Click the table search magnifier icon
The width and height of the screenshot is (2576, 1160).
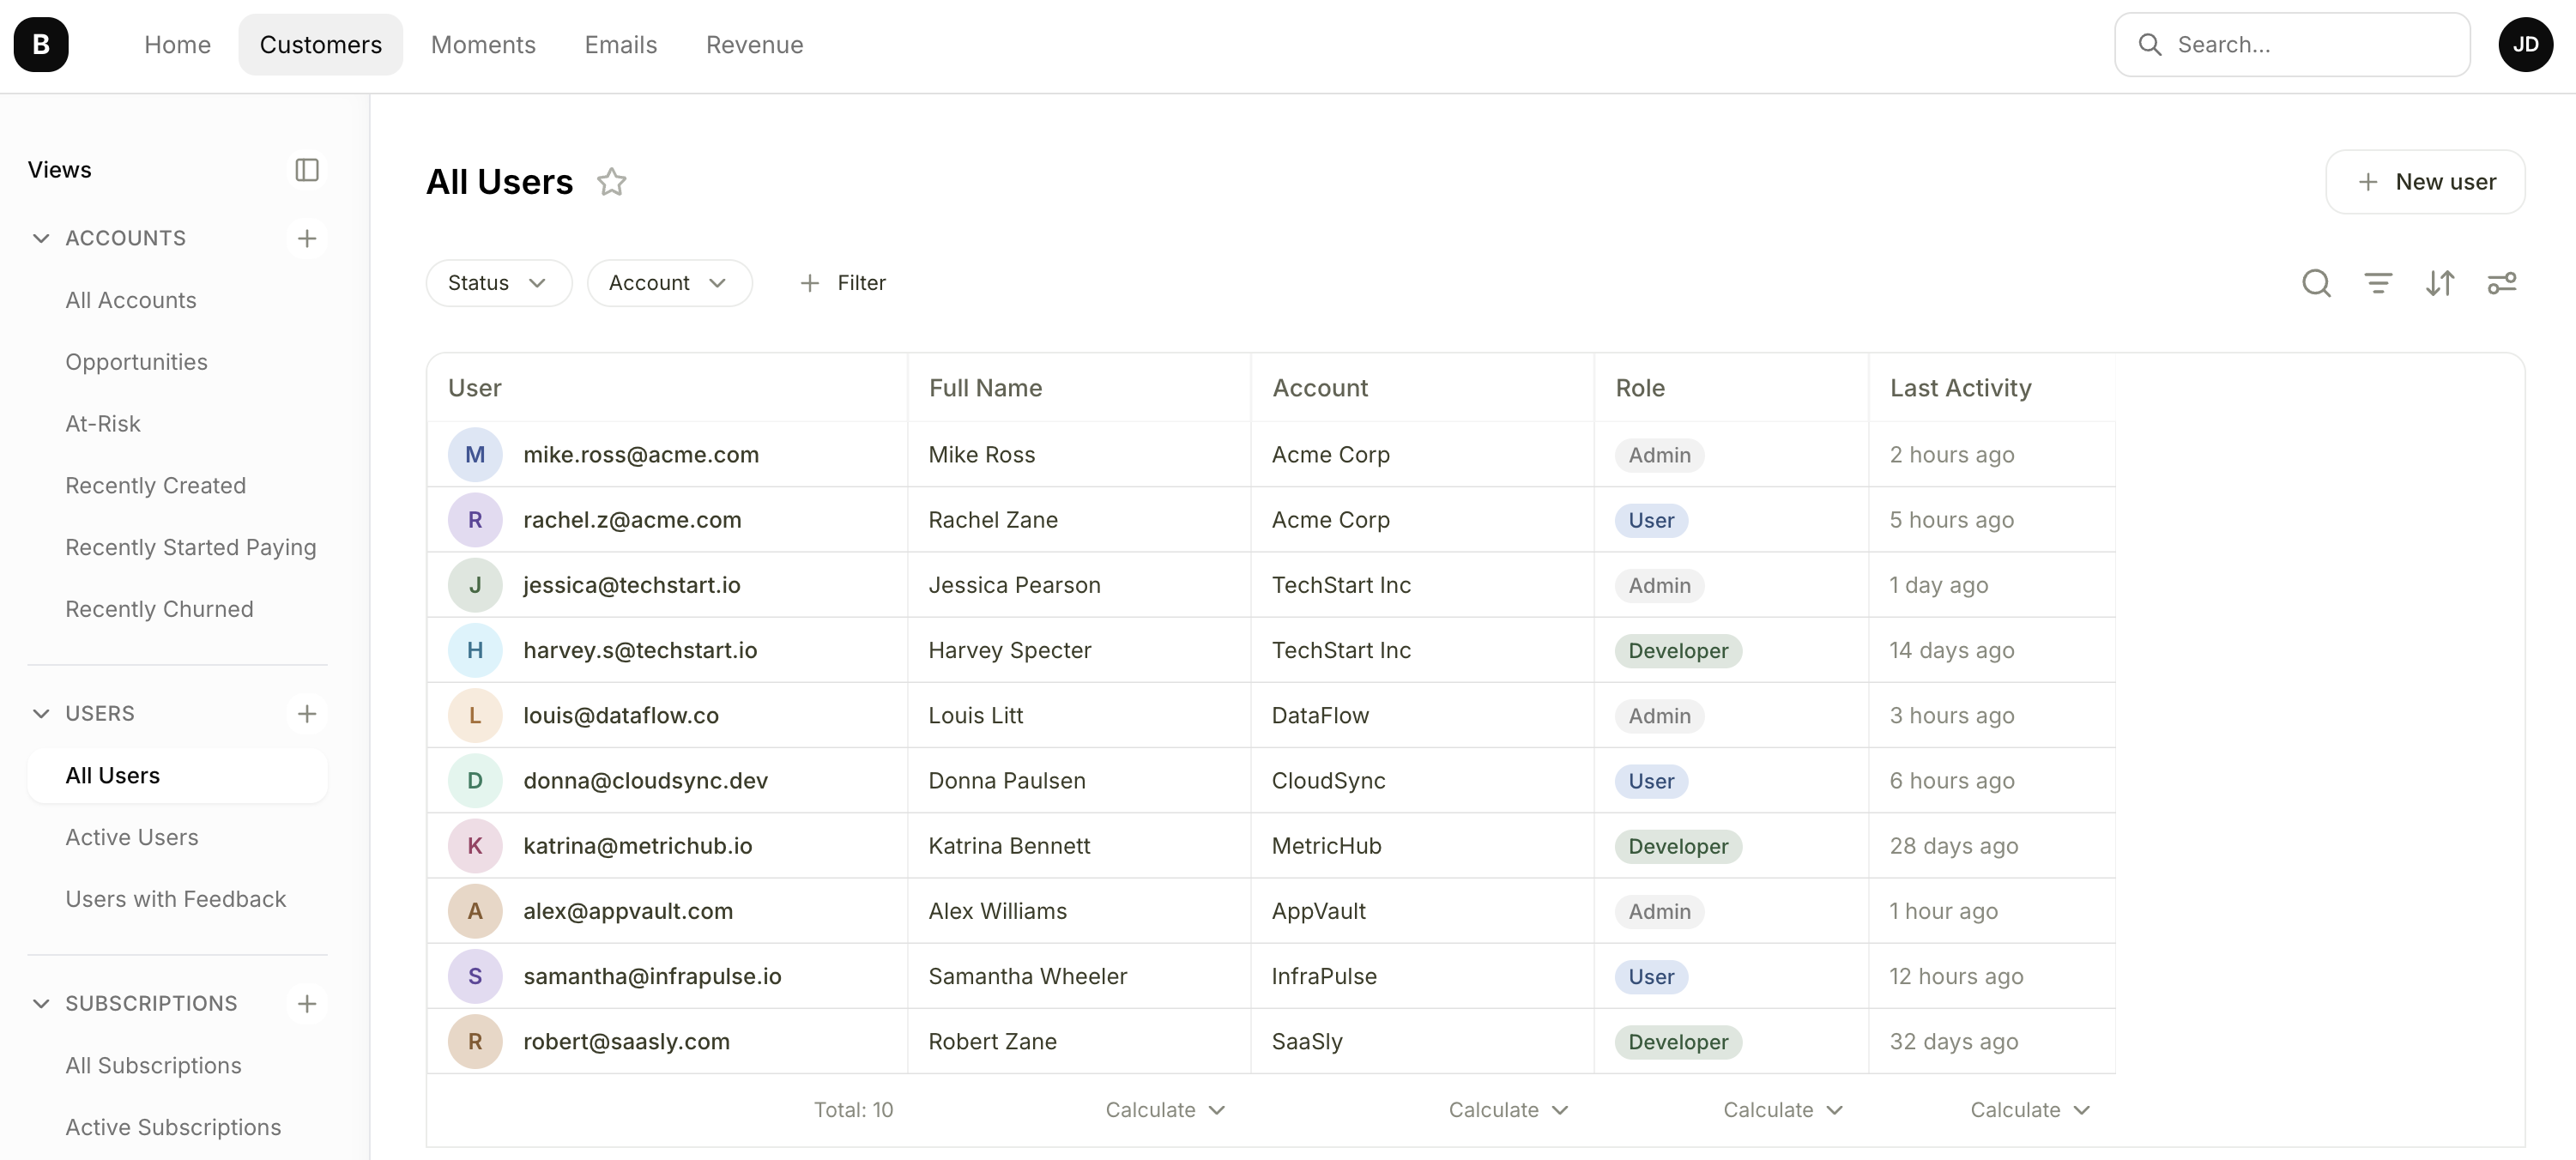point(2316,283)
